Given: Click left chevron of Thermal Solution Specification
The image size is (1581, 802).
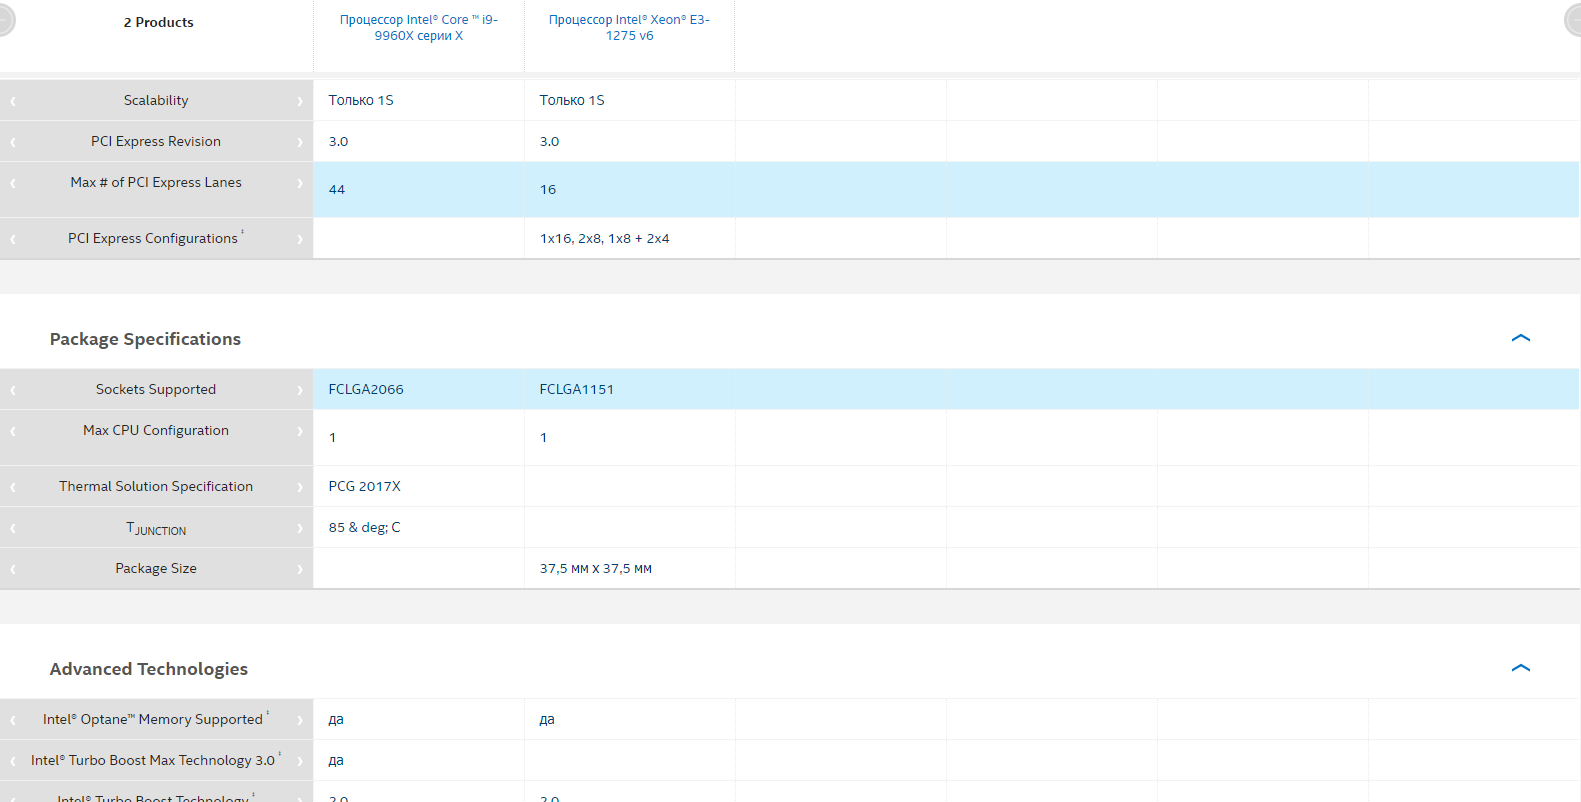Looking at the screenshot, I should pos(13,487).
